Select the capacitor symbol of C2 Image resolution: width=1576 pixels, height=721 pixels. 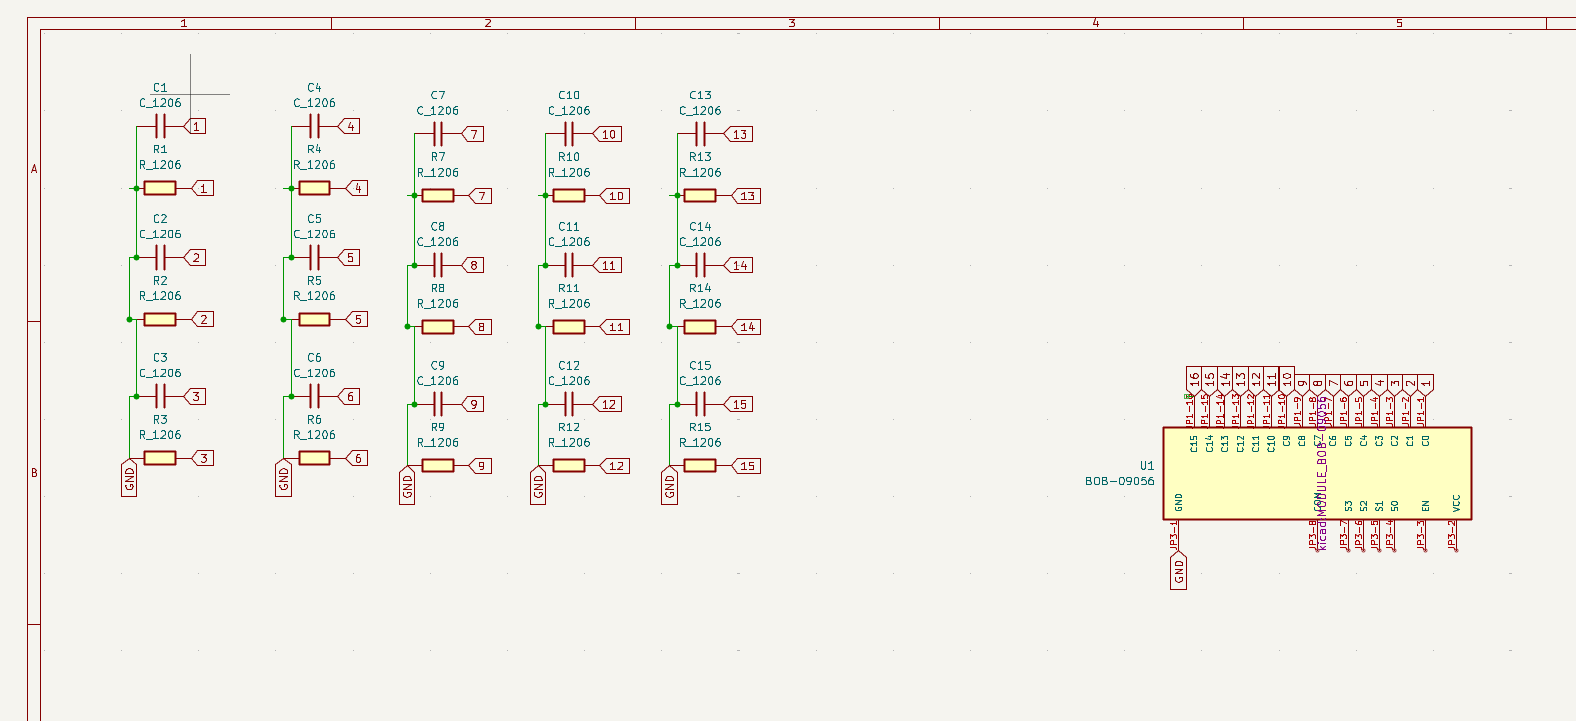click(160, 257)
